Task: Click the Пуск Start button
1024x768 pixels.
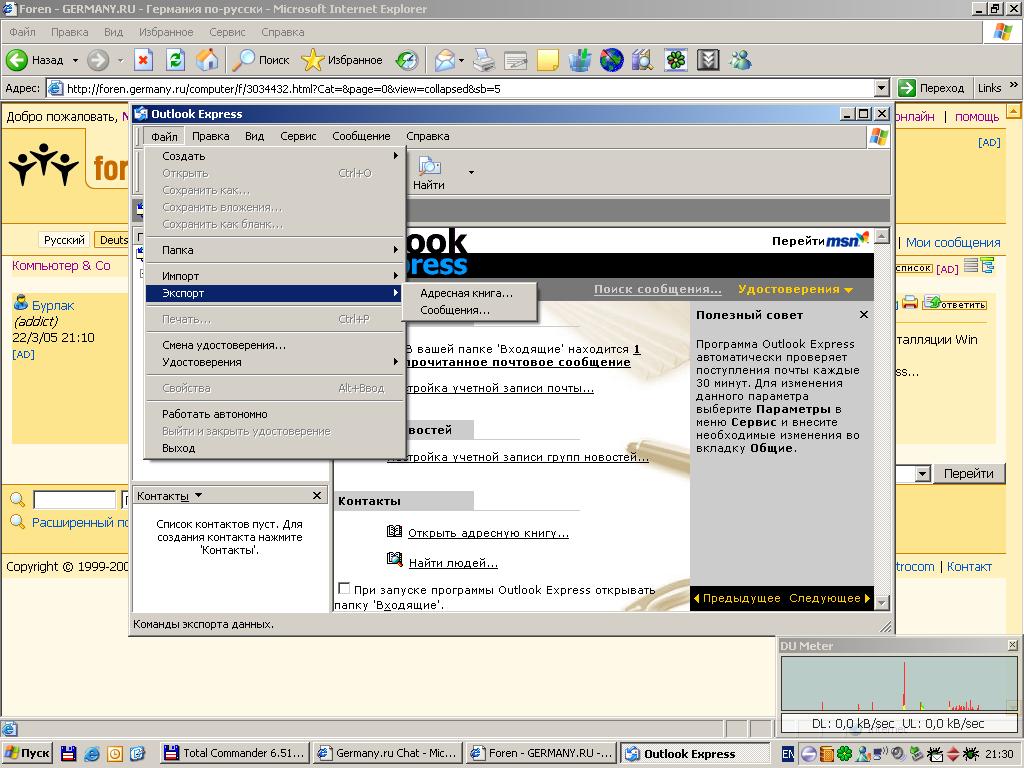Action: (27, 753)
